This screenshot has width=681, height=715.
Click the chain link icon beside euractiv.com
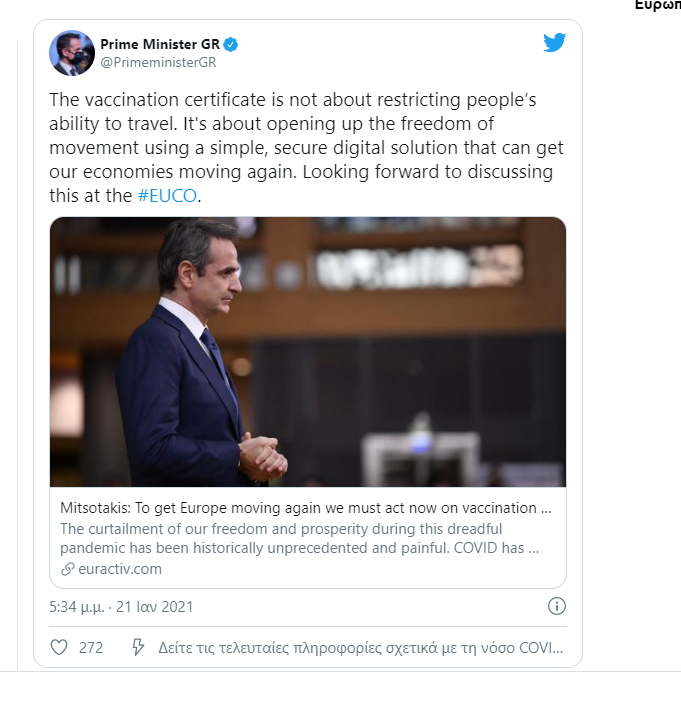coord(68,569)
